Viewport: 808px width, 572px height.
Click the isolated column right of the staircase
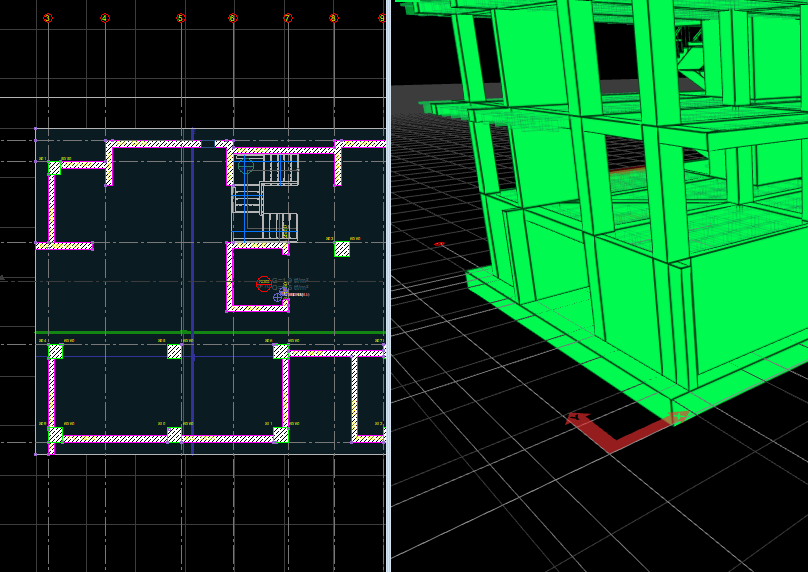click(x=342, y=249)
